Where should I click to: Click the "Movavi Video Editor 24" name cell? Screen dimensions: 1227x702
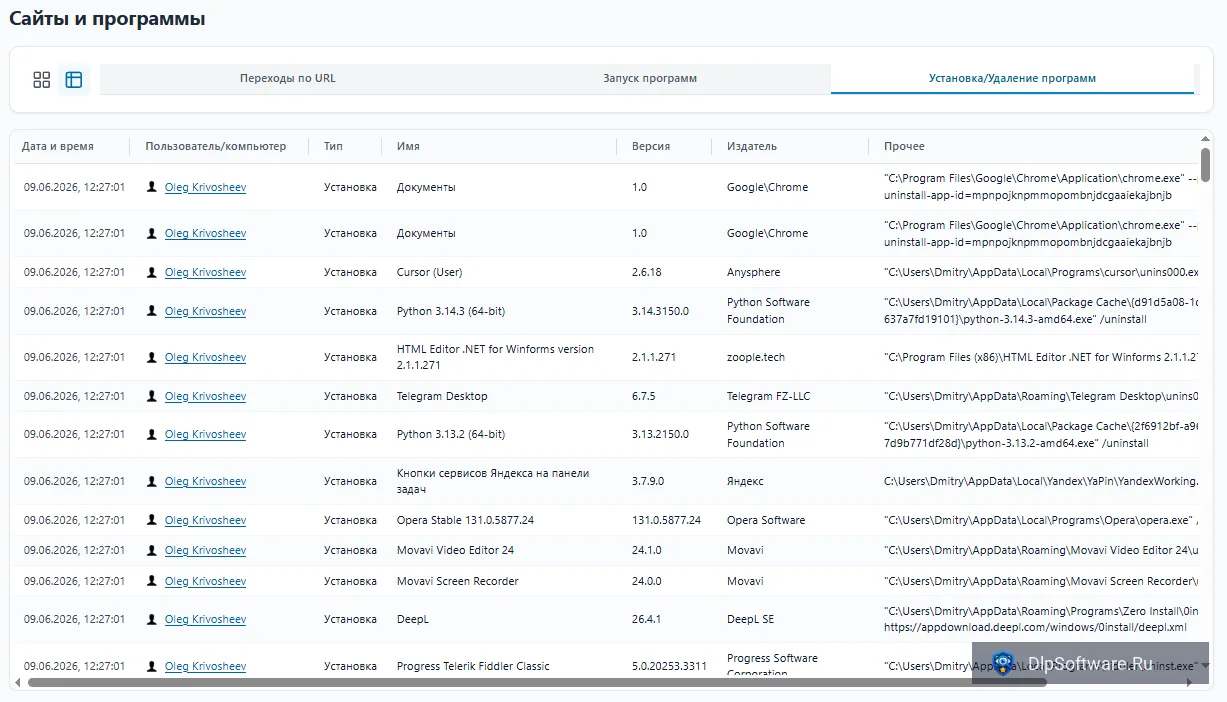coord(455,550)
